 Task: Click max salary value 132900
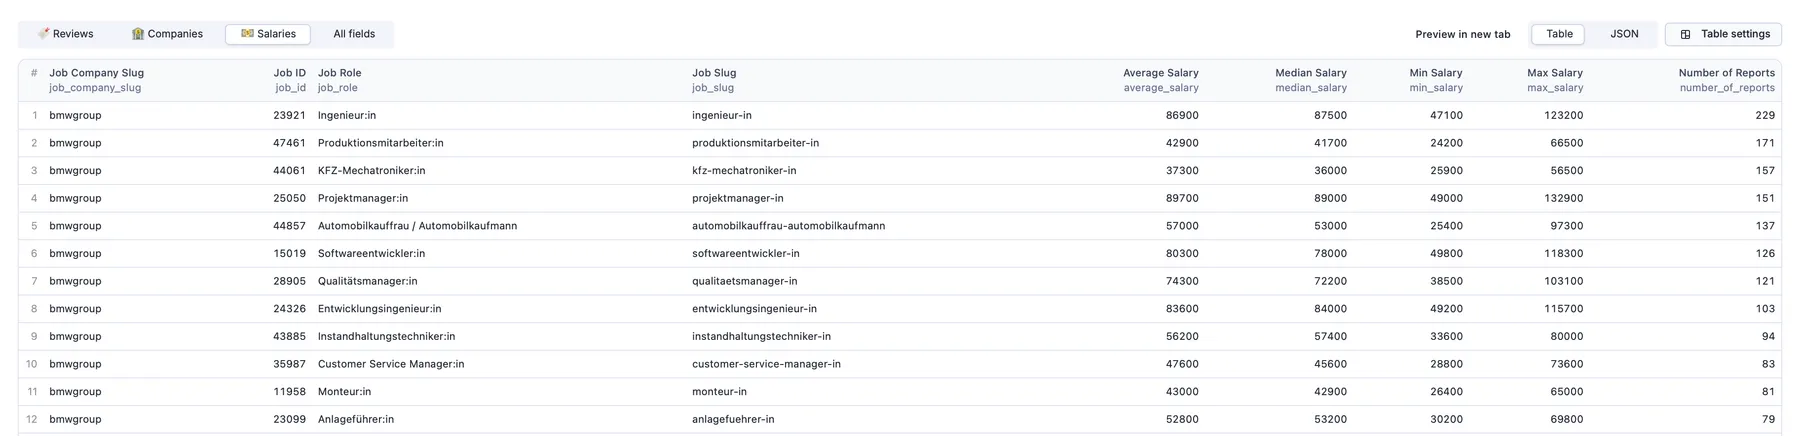pos(1563,198)
